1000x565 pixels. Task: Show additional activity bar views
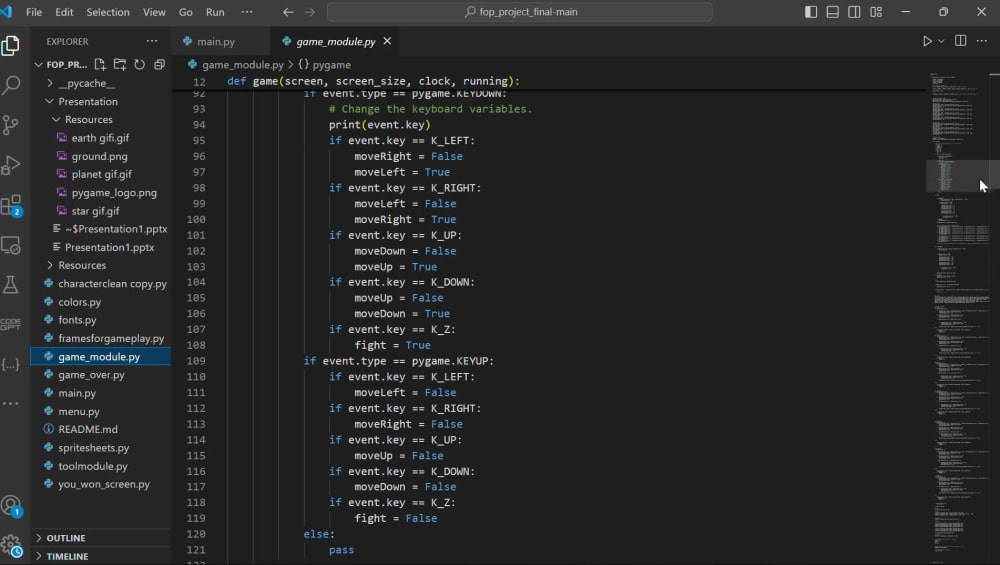(x=11, y=404)
